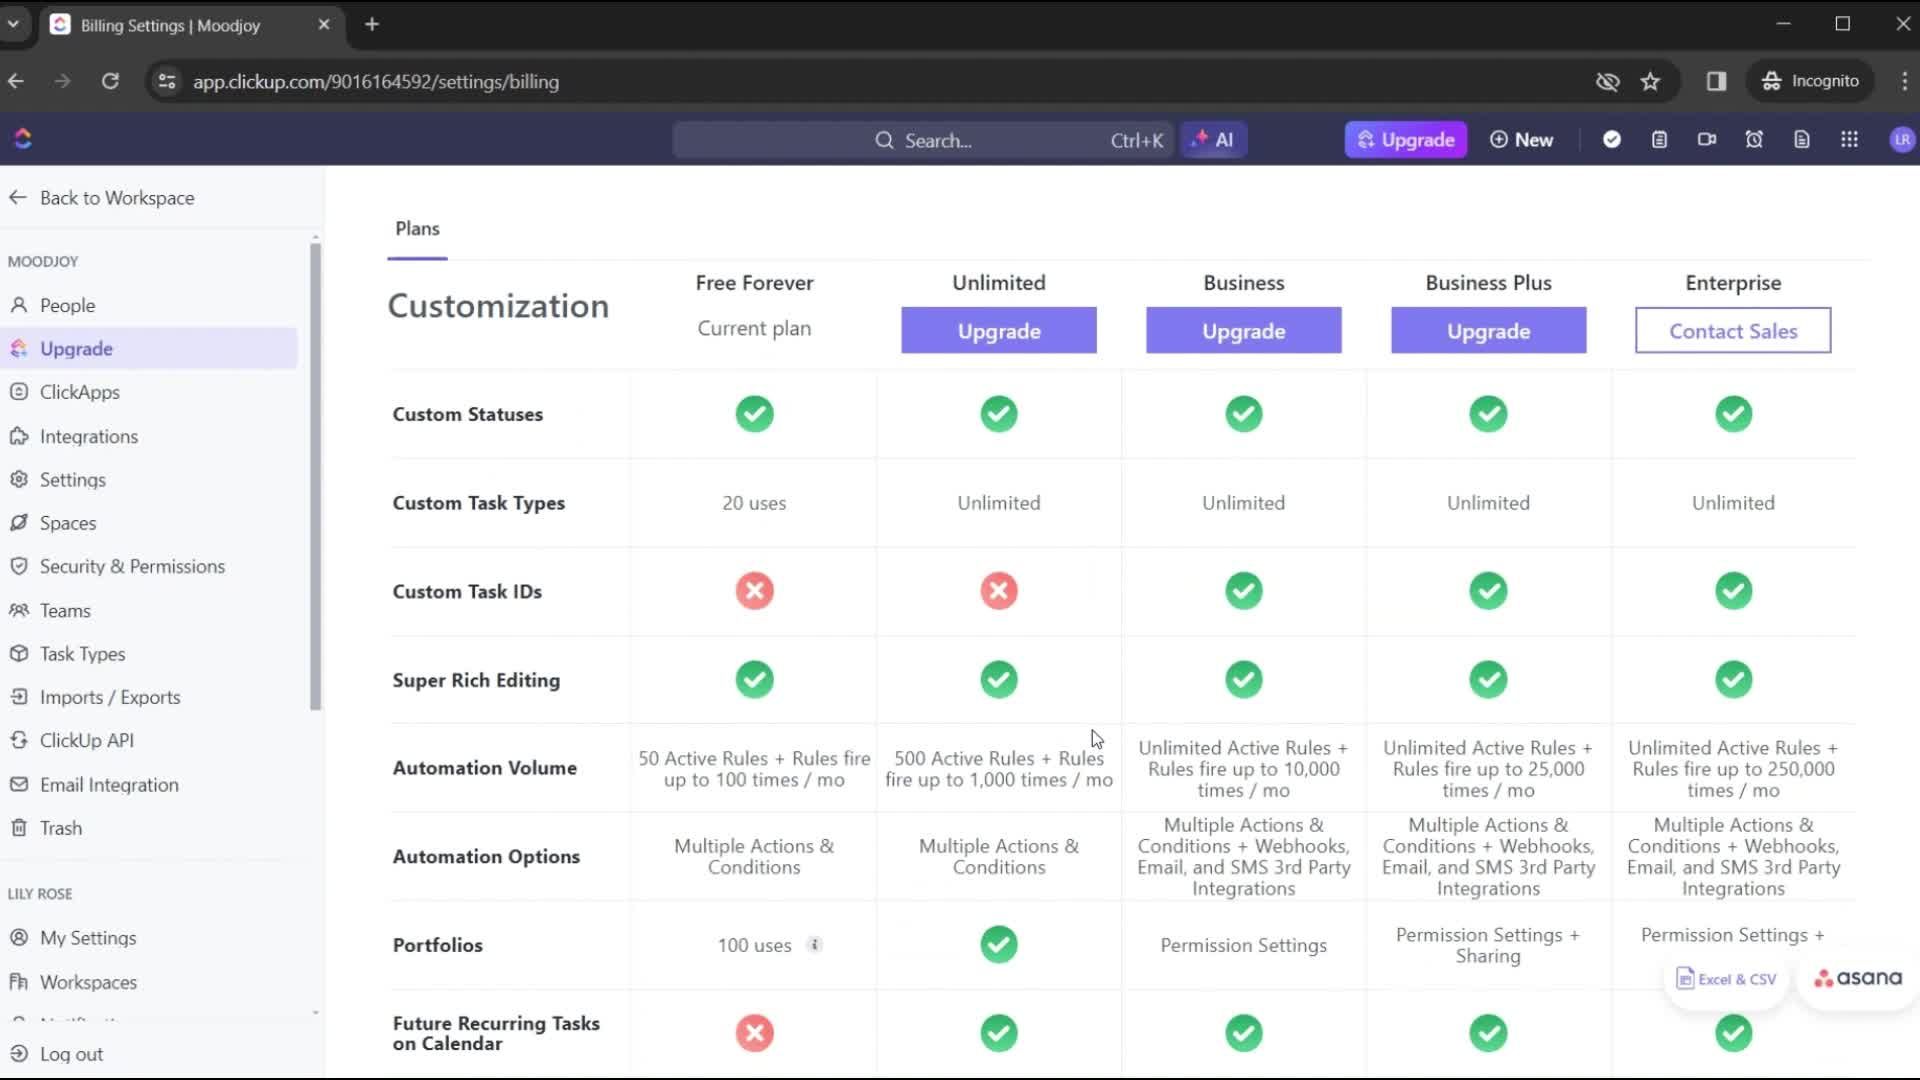Click the sidebar scroll down arrow
This screenshot has height=1080, width=1920.
pyautogui.click(x=316, y=1013)
